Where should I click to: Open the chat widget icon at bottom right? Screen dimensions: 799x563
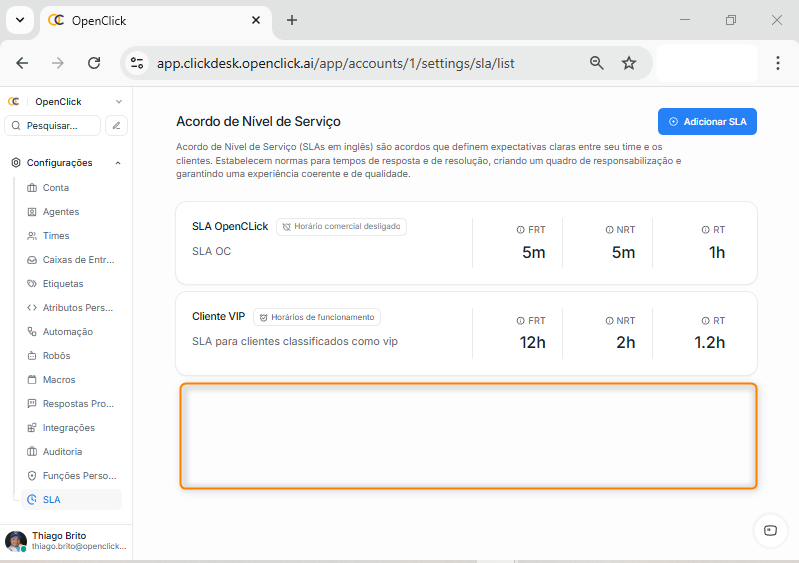(770, 530)
